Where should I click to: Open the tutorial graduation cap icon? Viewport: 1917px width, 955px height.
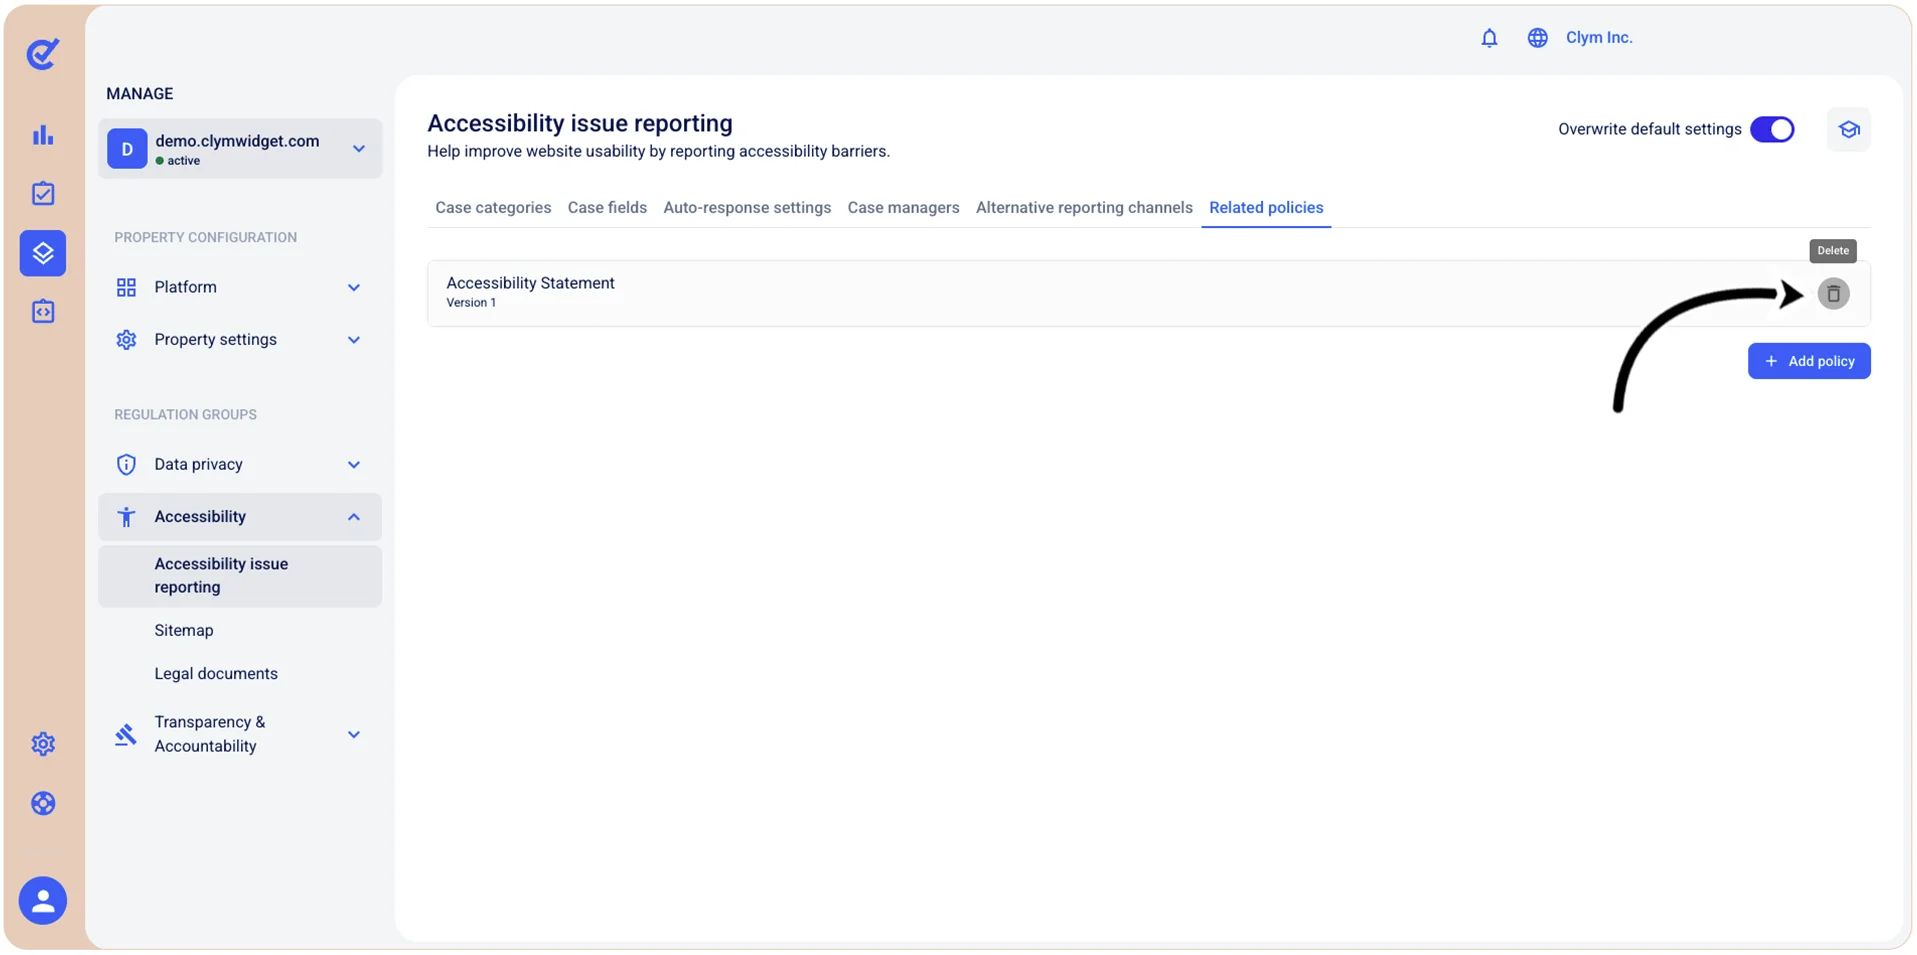[1848, 130]
